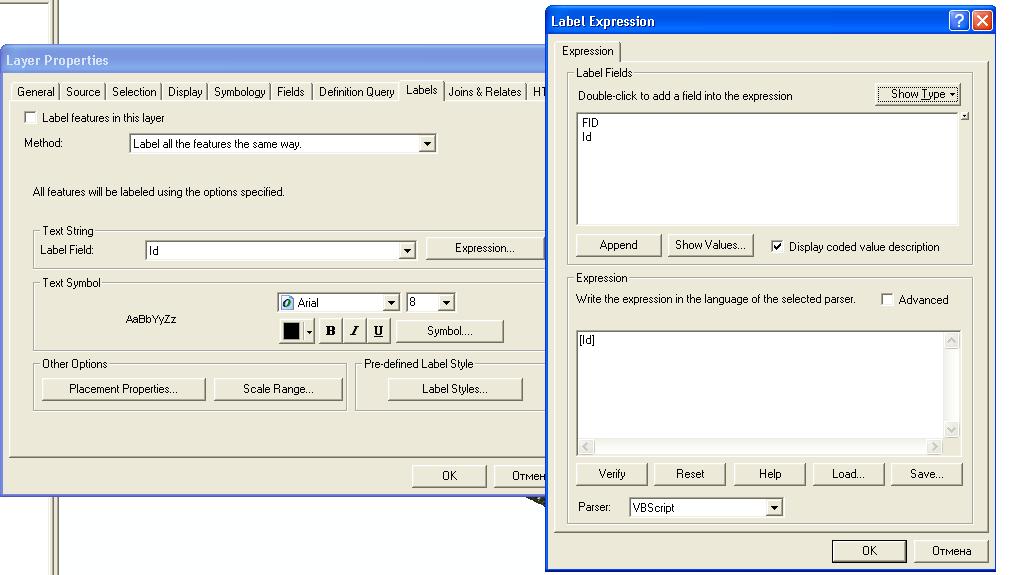Toggle Bold text formatting button
This screenshot has height=575, width=1036.
330,330
